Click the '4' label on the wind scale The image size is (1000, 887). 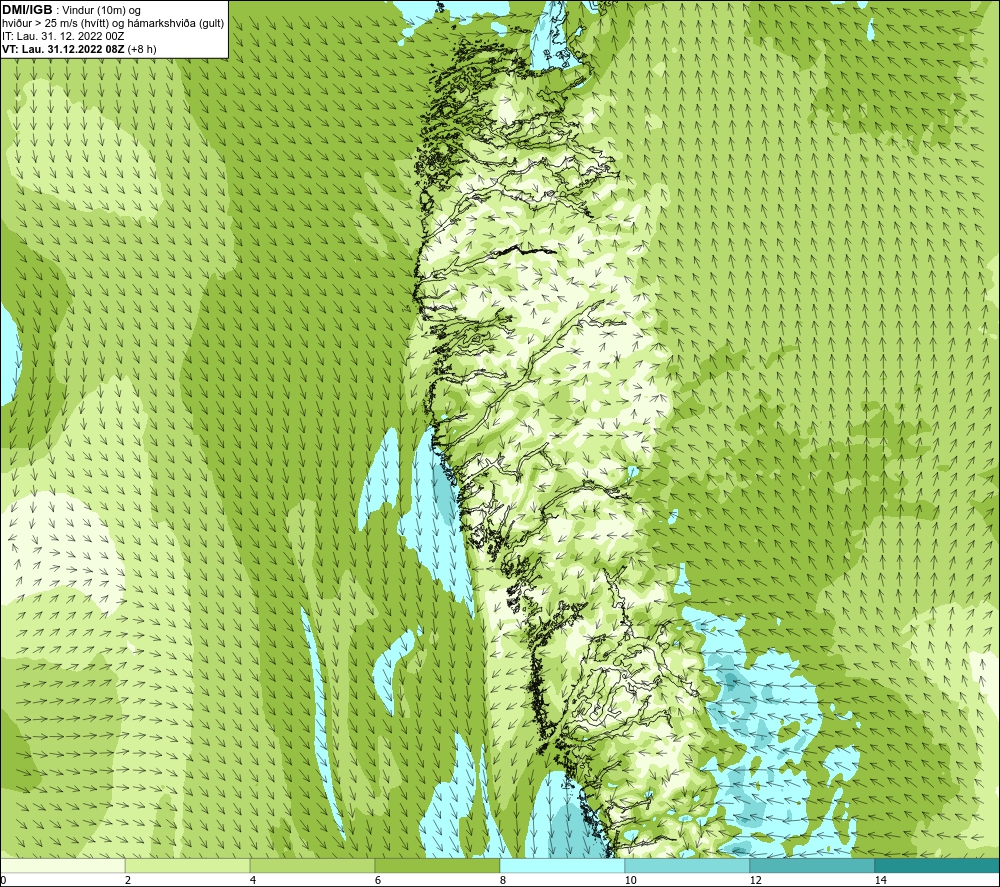click(x=253, y=880)
